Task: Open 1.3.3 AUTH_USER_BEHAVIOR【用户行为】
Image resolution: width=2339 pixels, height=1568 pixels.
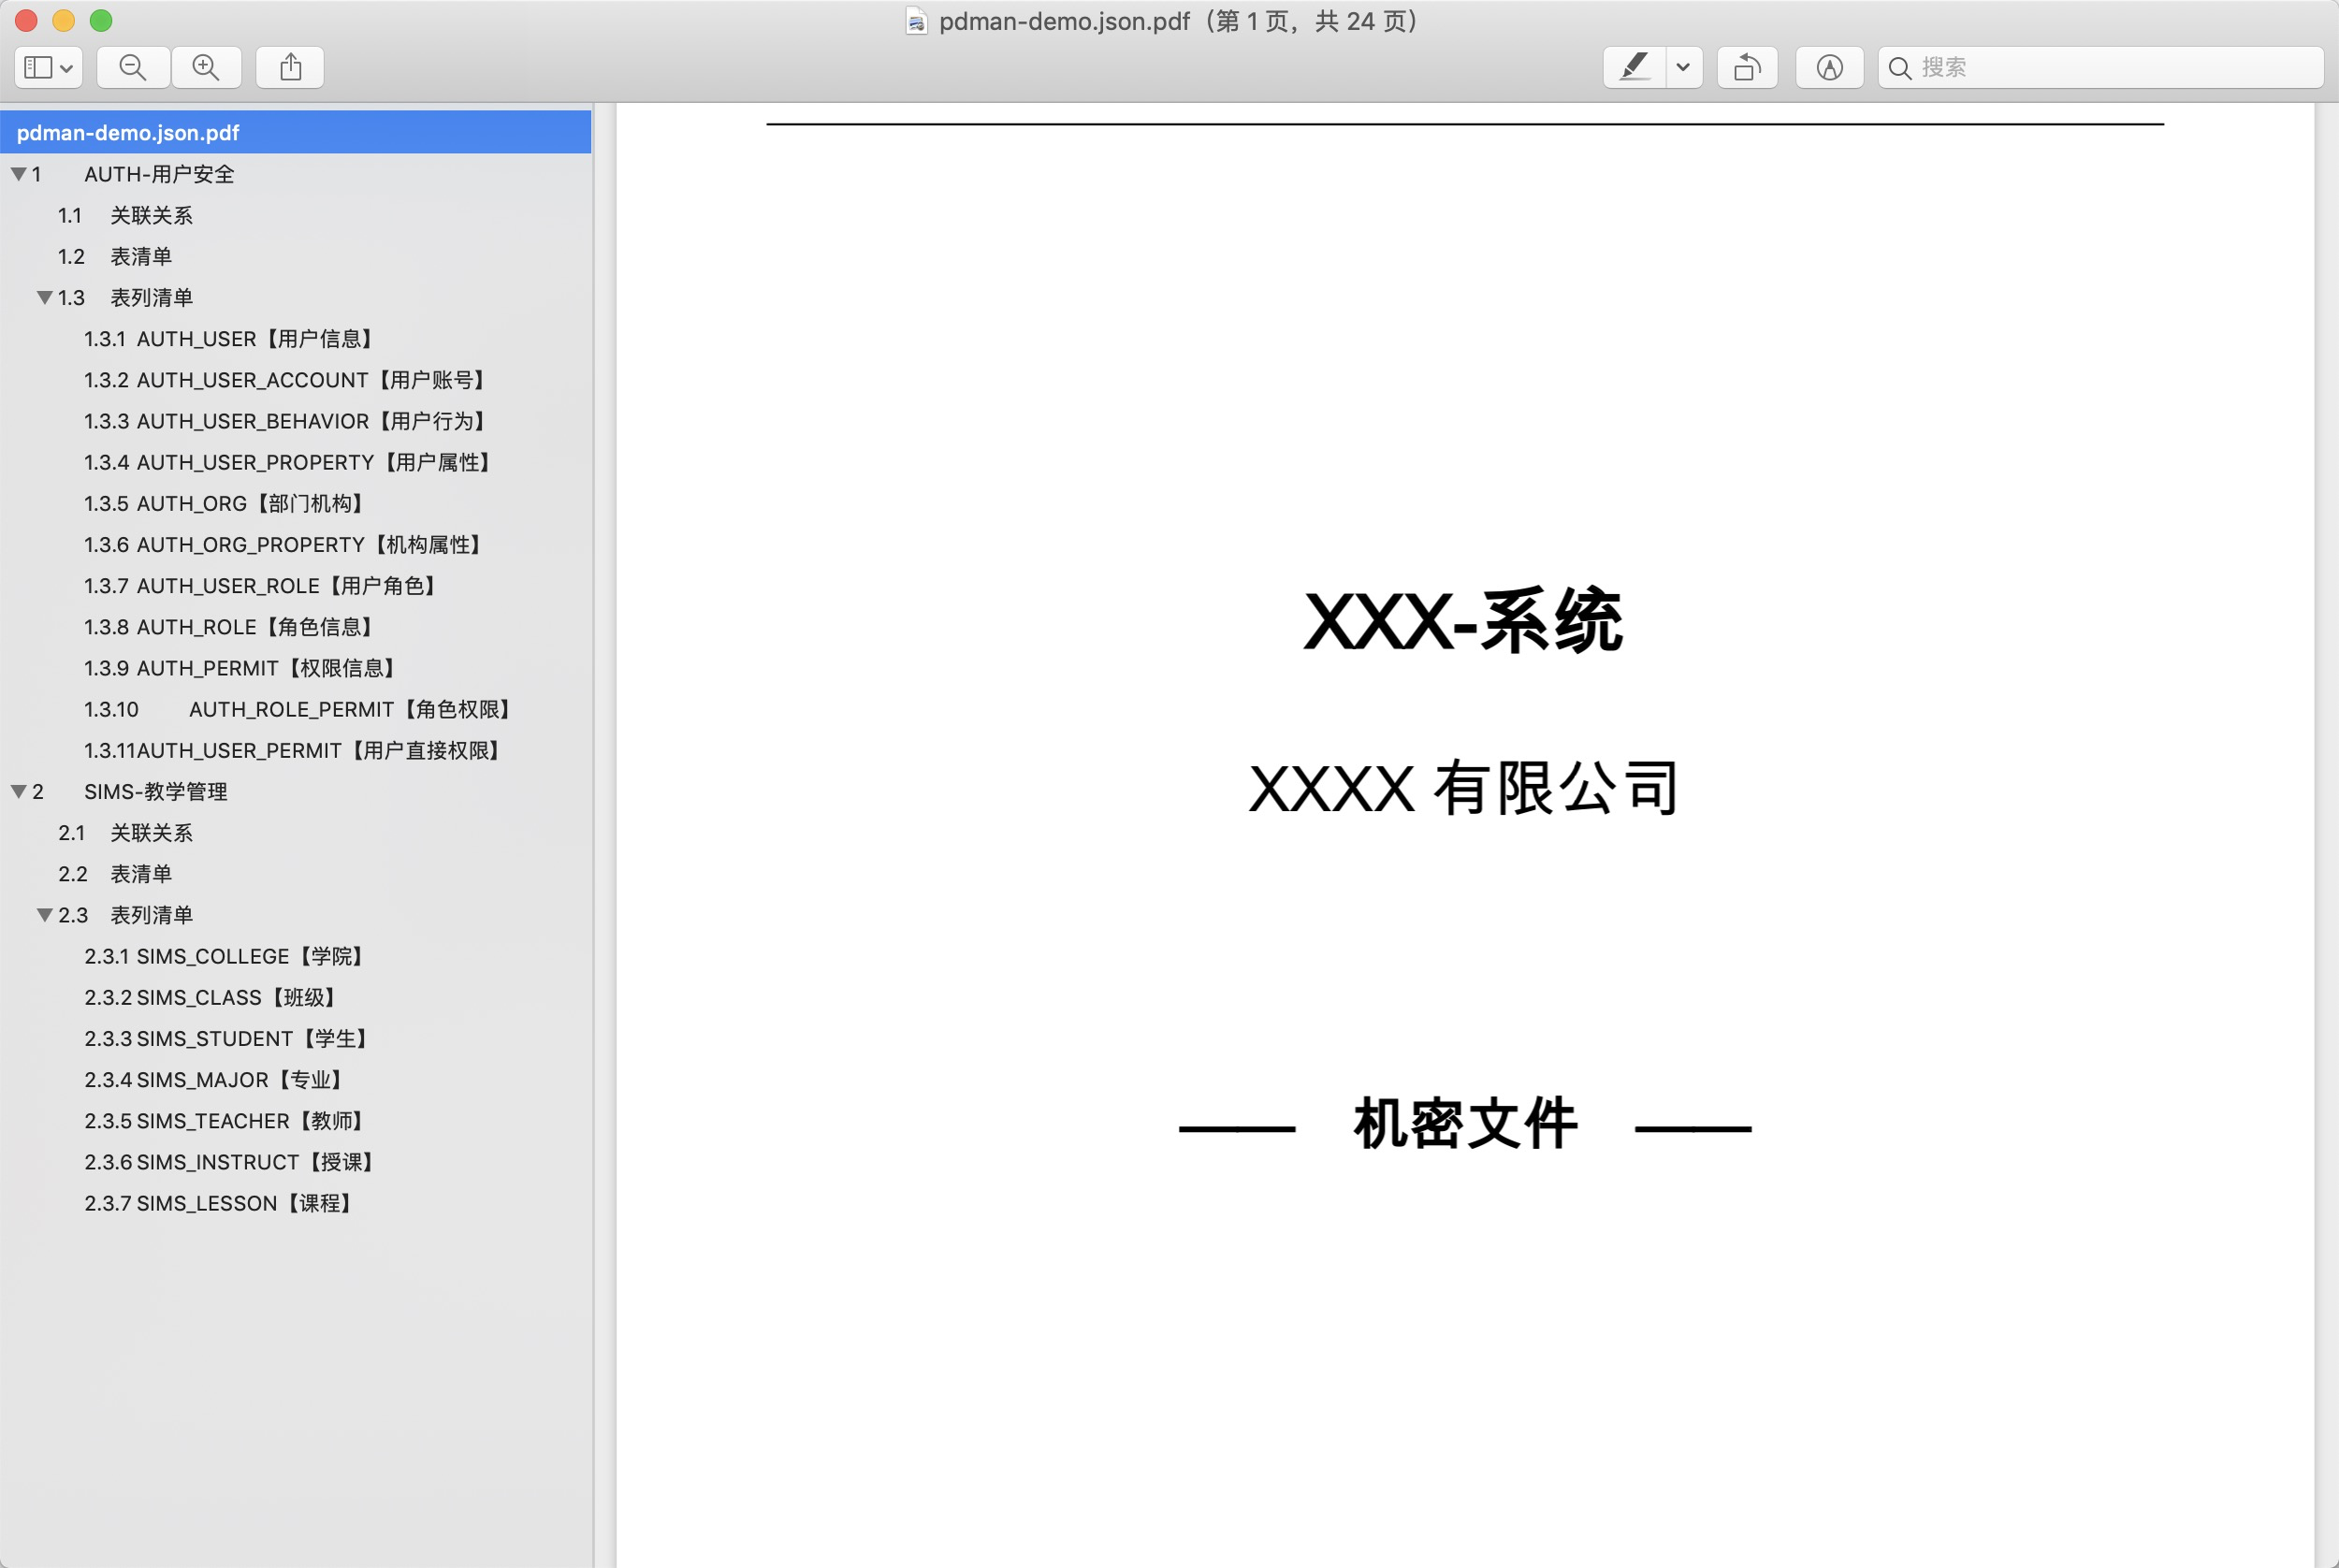Action: point(287,421)
